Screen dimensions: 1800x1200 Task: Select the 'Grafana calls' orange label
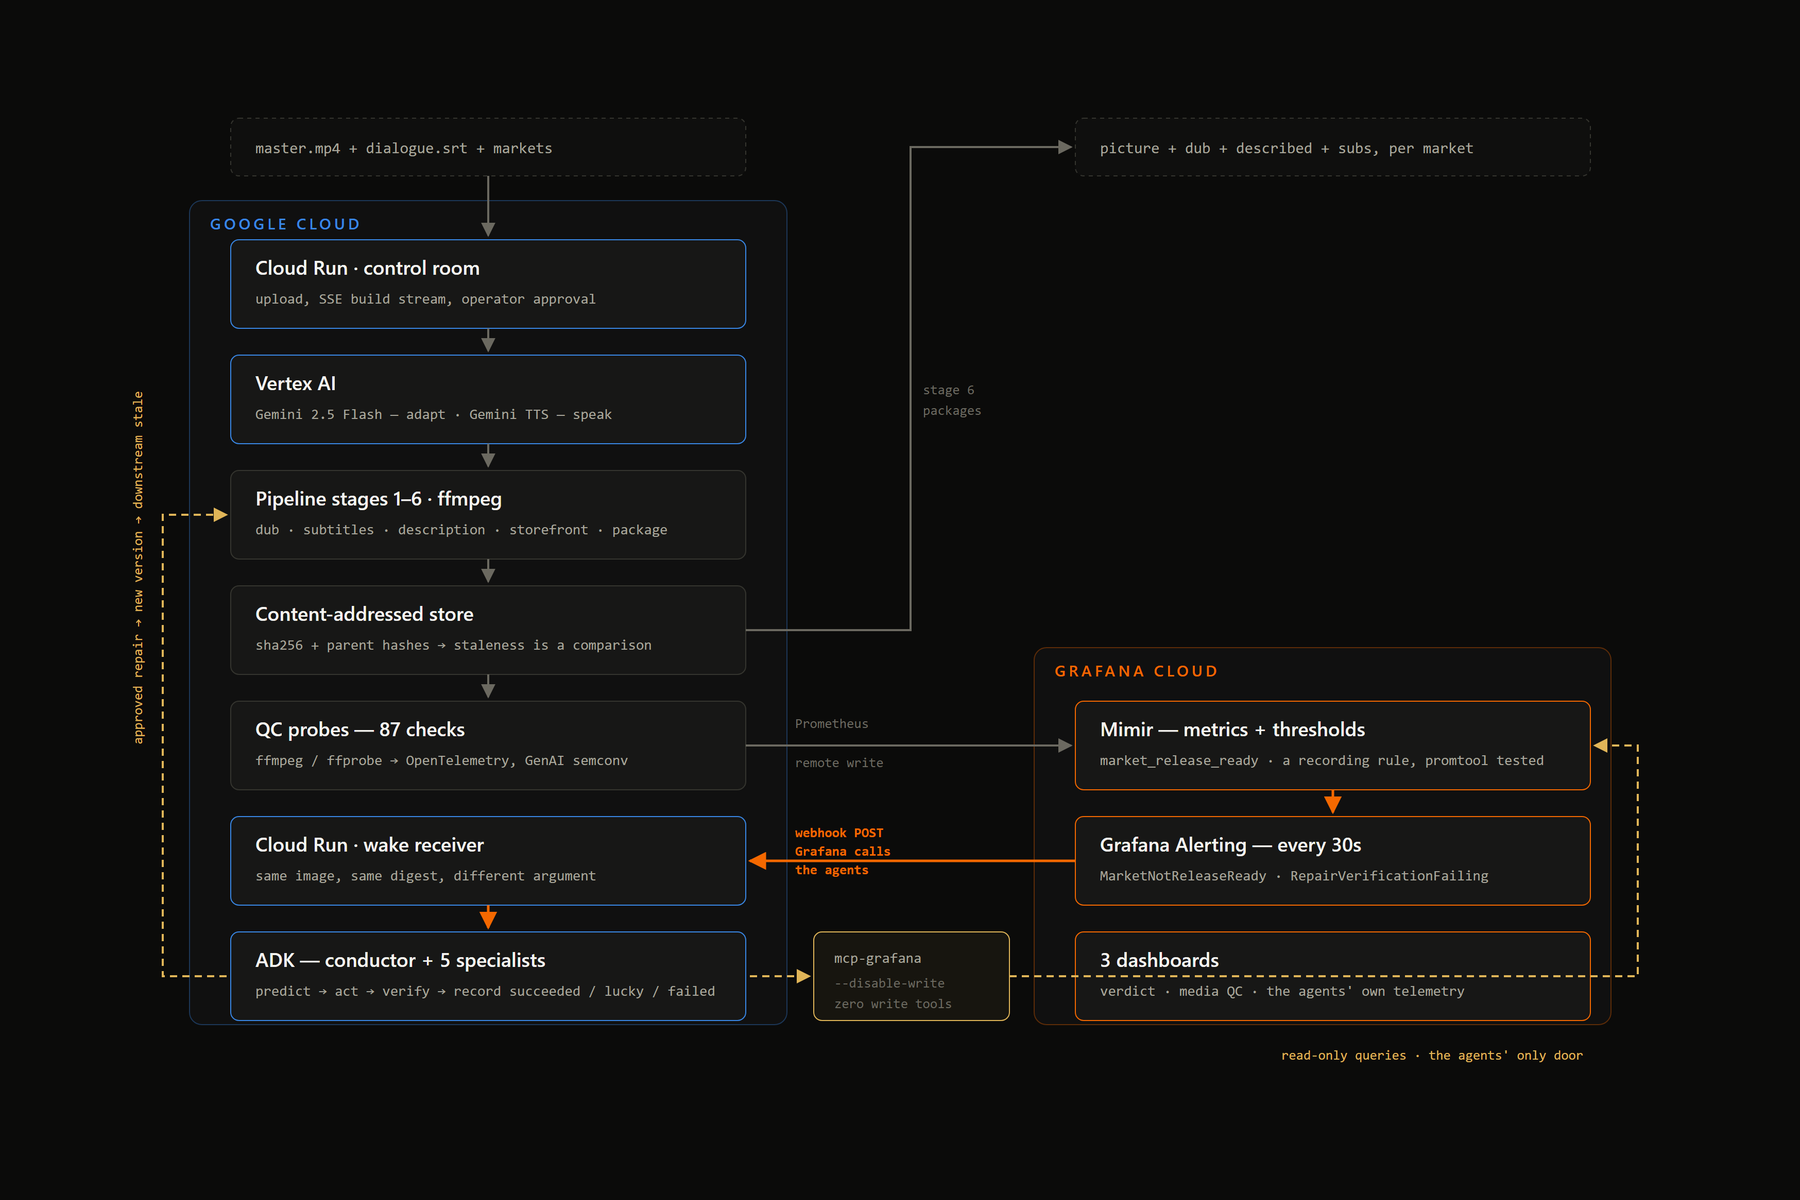coord(842,852)
